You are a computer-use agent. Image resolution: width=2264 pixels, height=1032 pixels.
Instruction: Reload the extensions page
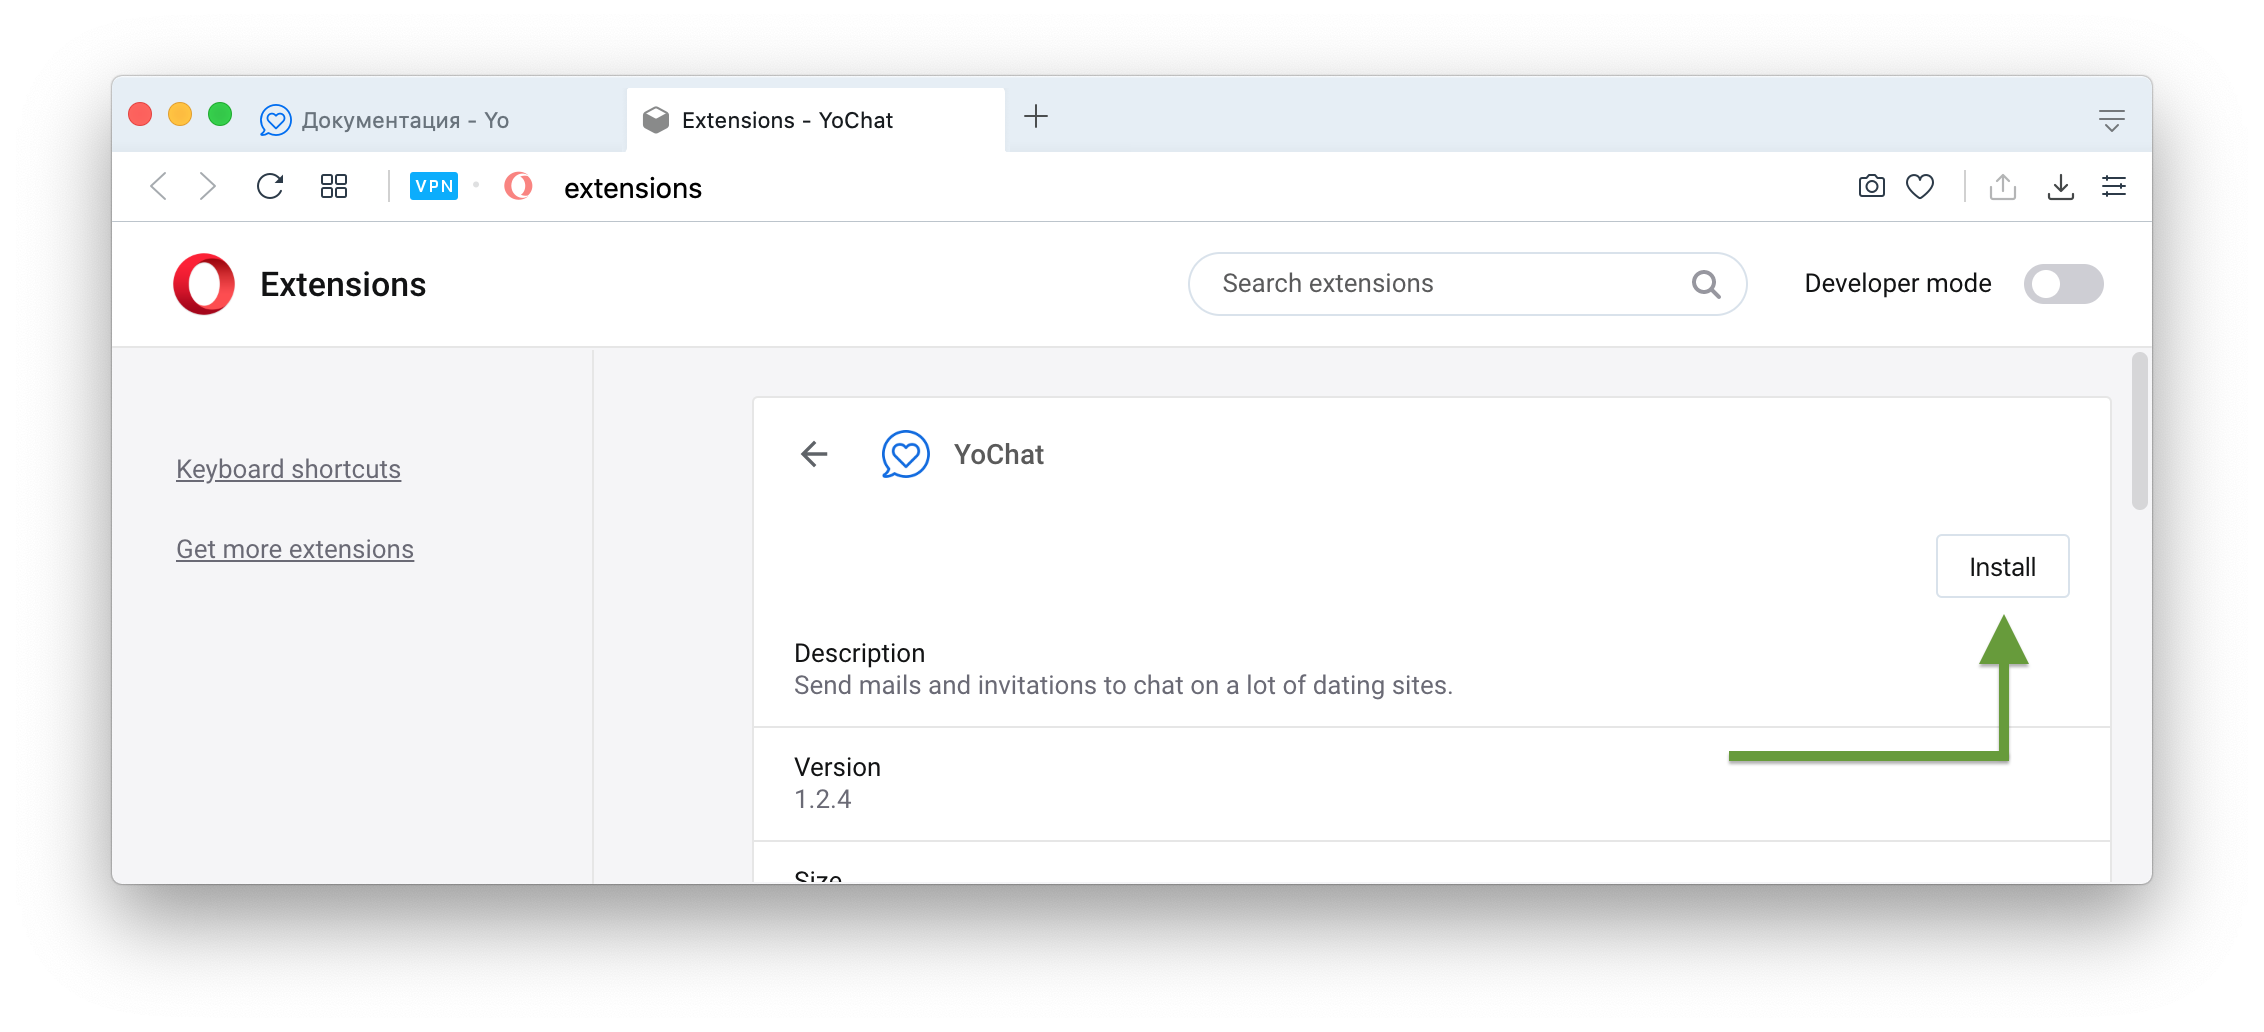point(270,187)
